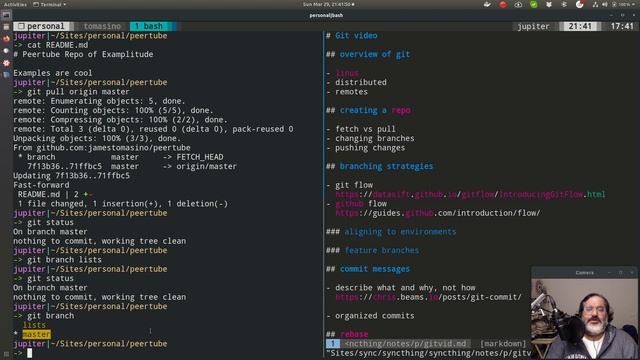Image resolution: width=640 pixels, height=360 pixels.
Task: Click the chris.beams.io git-commit URL
Action: (x=428, y=297)
